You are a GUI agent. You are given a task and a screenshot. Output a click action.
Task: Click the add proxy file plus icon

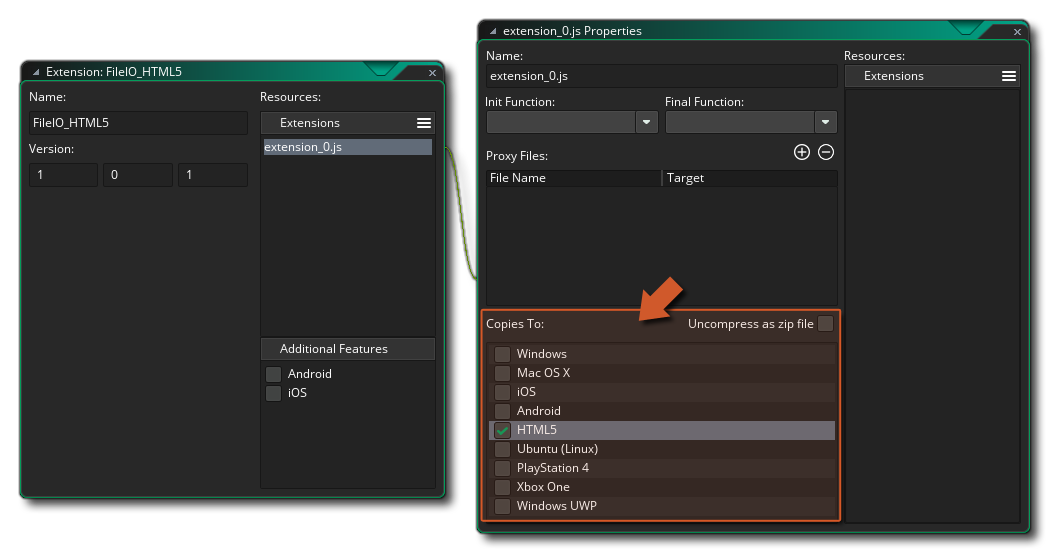coord(801,152)
